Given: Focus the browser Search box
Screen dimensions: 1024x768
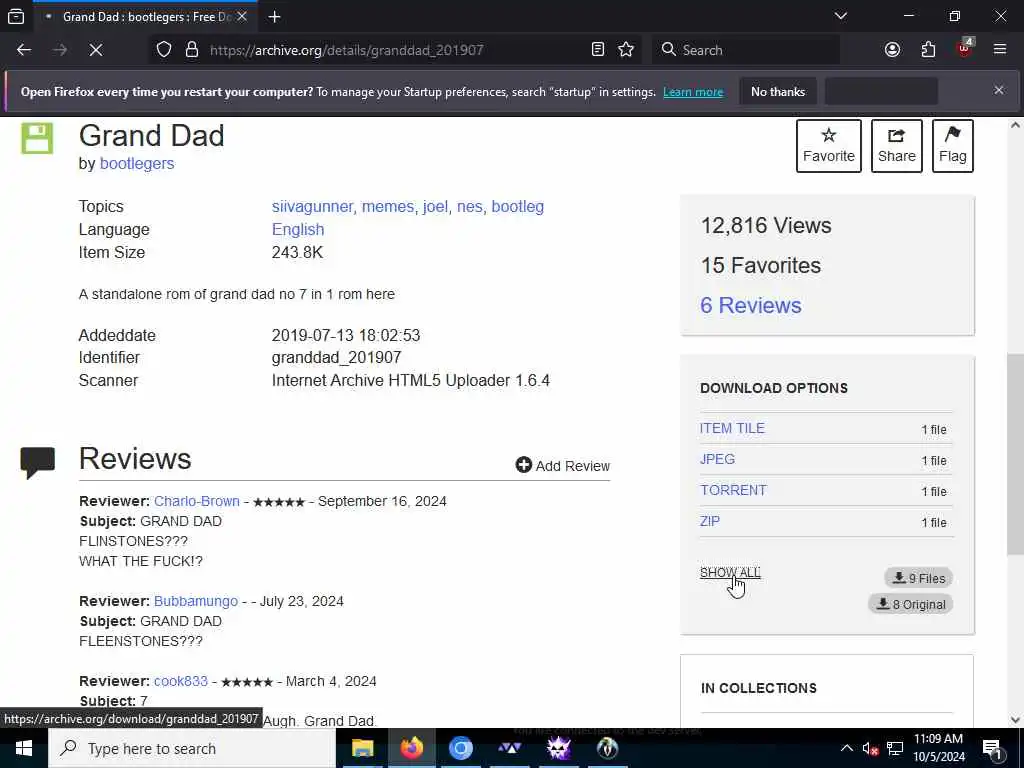Looking at the screenshot, I should tap(746, 50).
